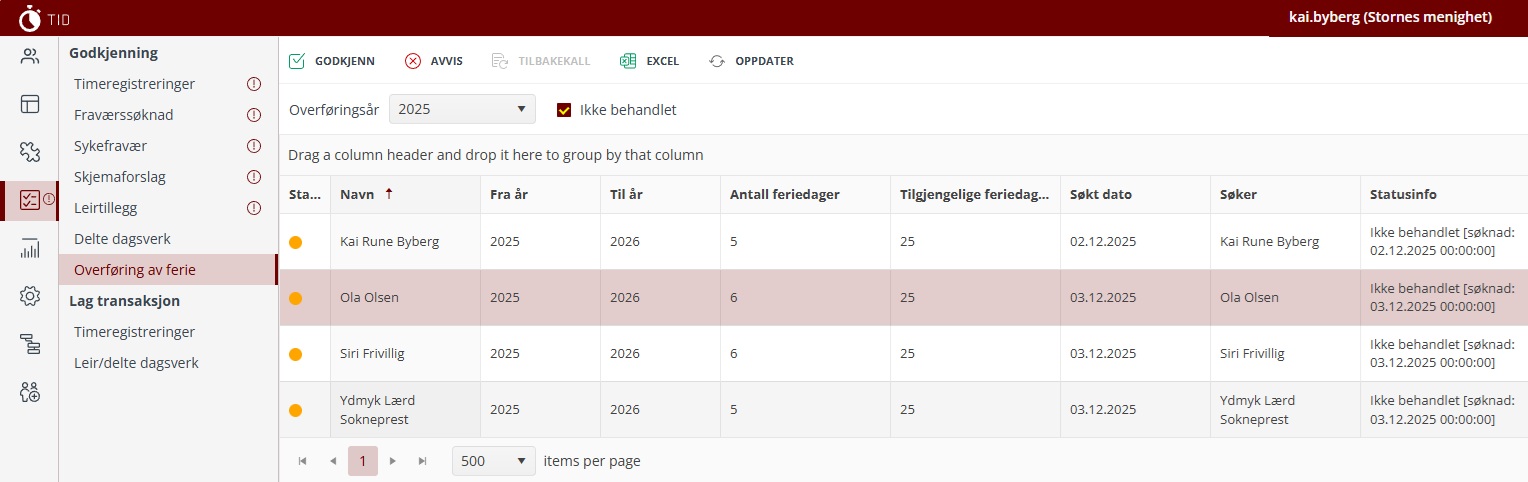The height and width of the screenshot is (482, 1528).
Task: Click the TID stopwatch logo
Action: coord(31,18)
